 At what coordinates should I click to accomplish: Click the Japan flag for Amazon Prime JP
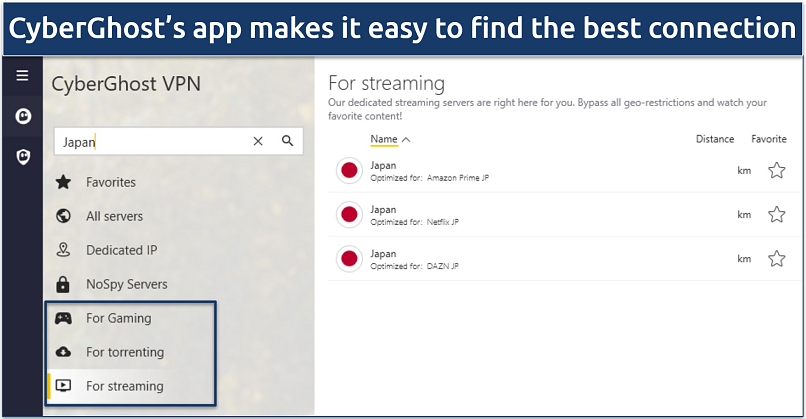(x=349, y=171)
